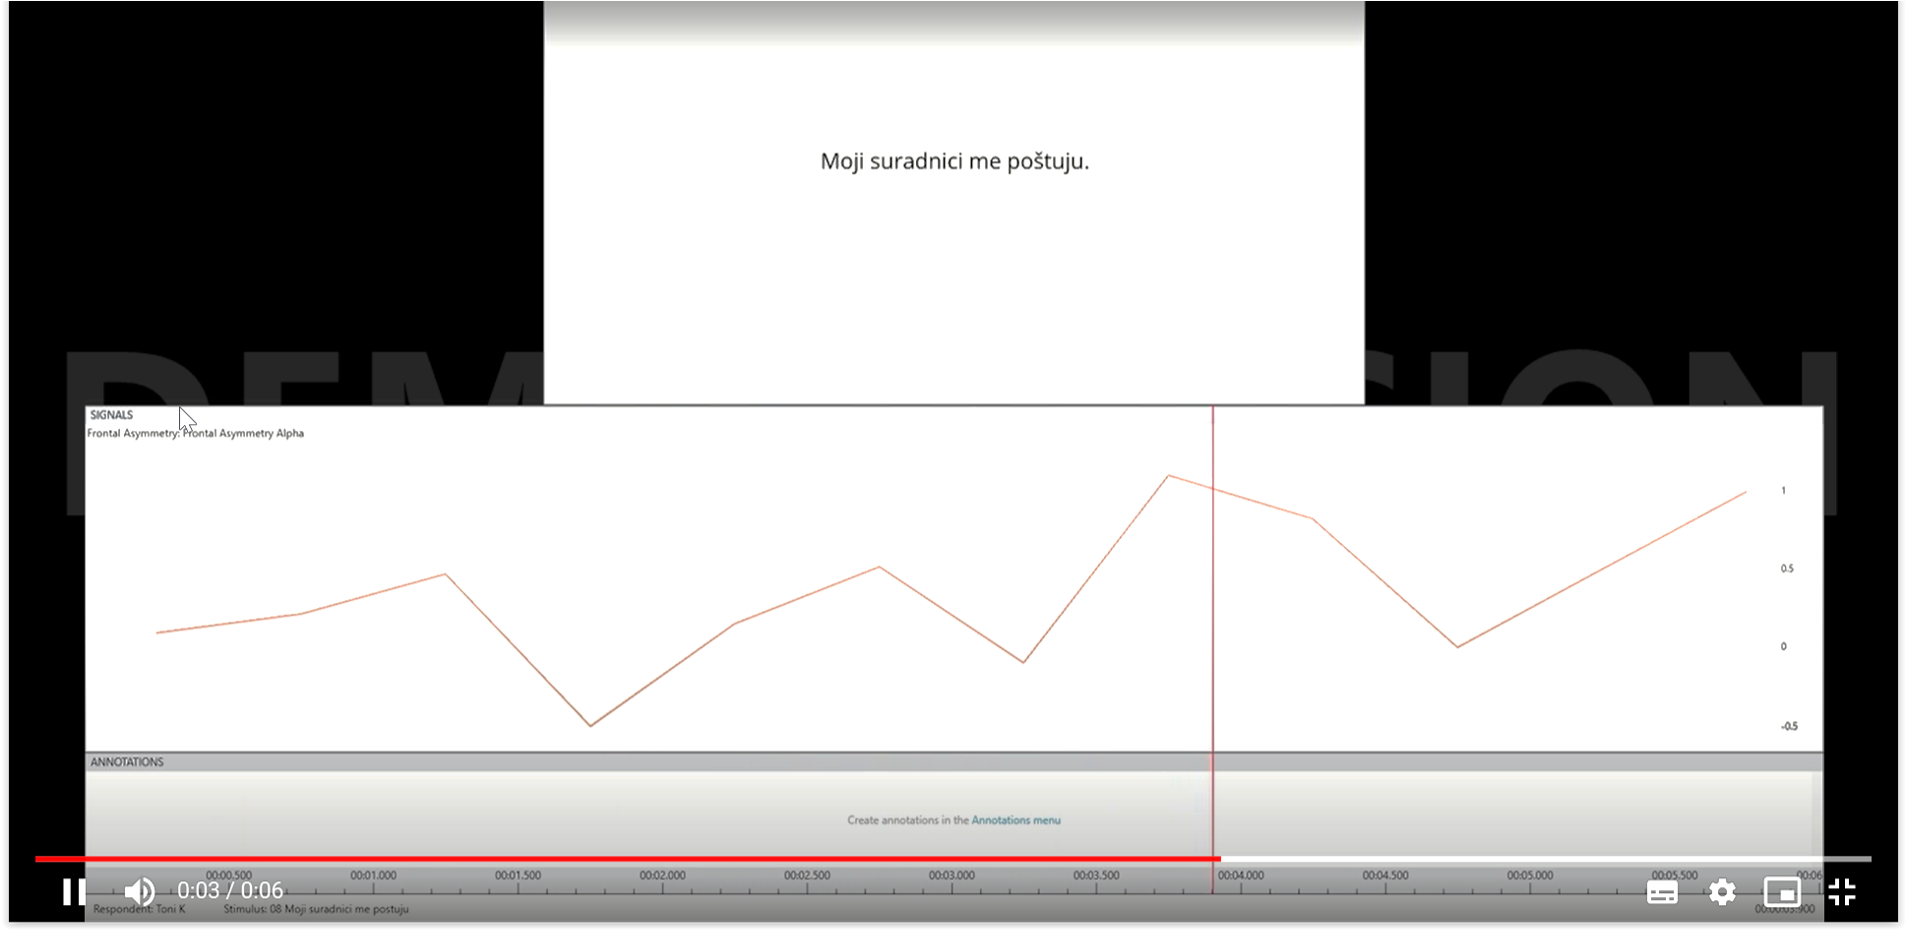This screenshot has width=1906, height=930.
Task: Toggle subtitles/closed captions
Action: click(x=1661, y=892)
